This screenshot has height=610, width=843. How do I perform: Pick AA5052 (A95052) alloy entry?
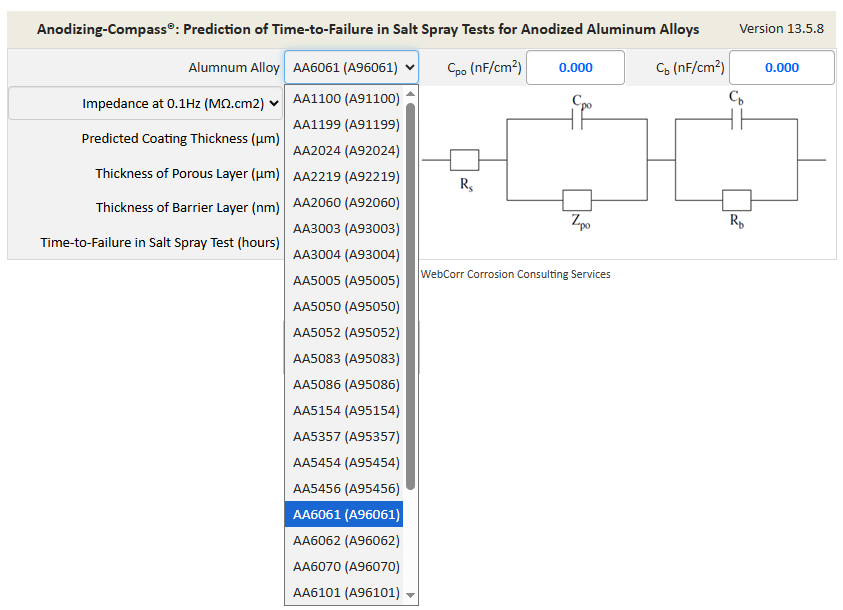tap(345, 332)
